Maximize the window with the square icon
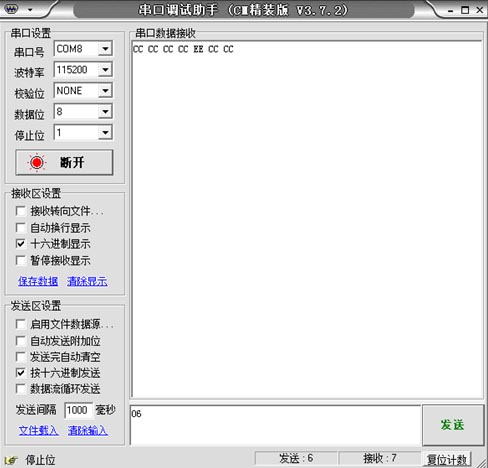488x468 pixels. coord(465,10)
